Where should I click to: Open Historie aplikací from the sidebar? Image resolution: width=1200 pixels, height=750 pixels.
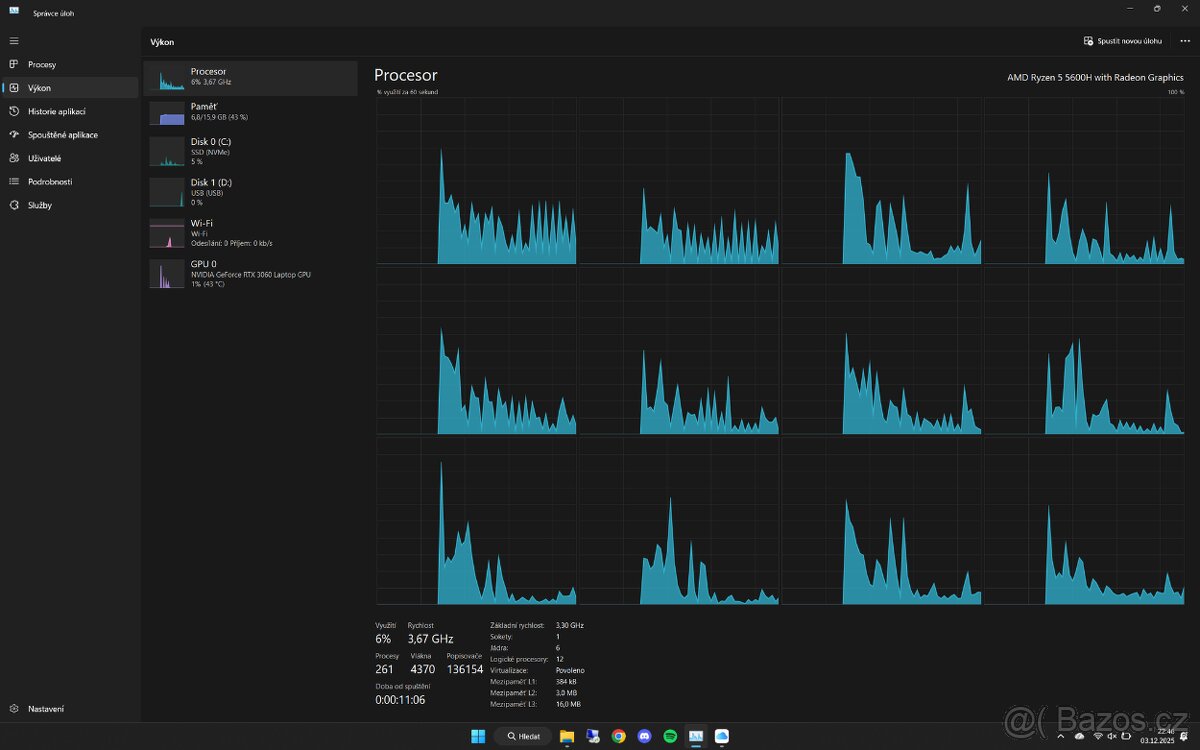point(56,111)
